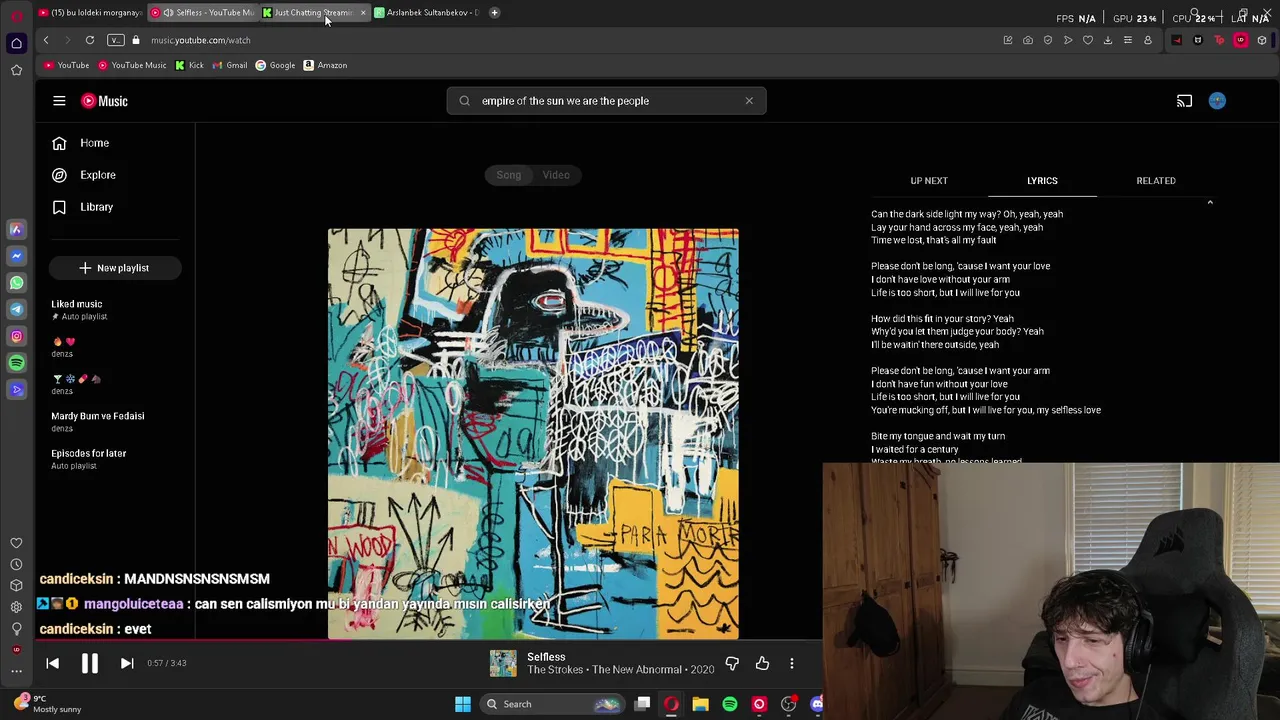Open the Kick bookmark
The width and height of the screenshot is (1280, 720).
(x=189, y=65)
